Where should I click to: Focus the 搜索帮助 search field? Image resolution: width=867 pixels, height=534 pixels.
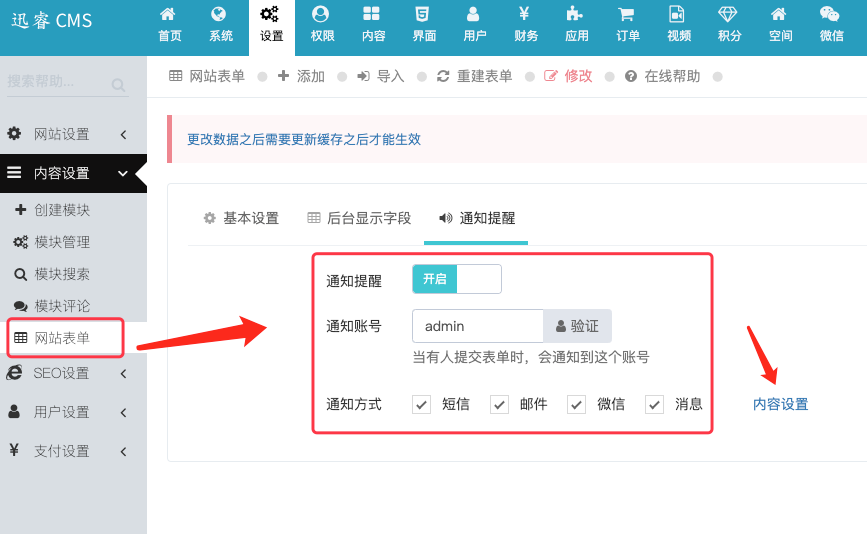tap(58, 82)
